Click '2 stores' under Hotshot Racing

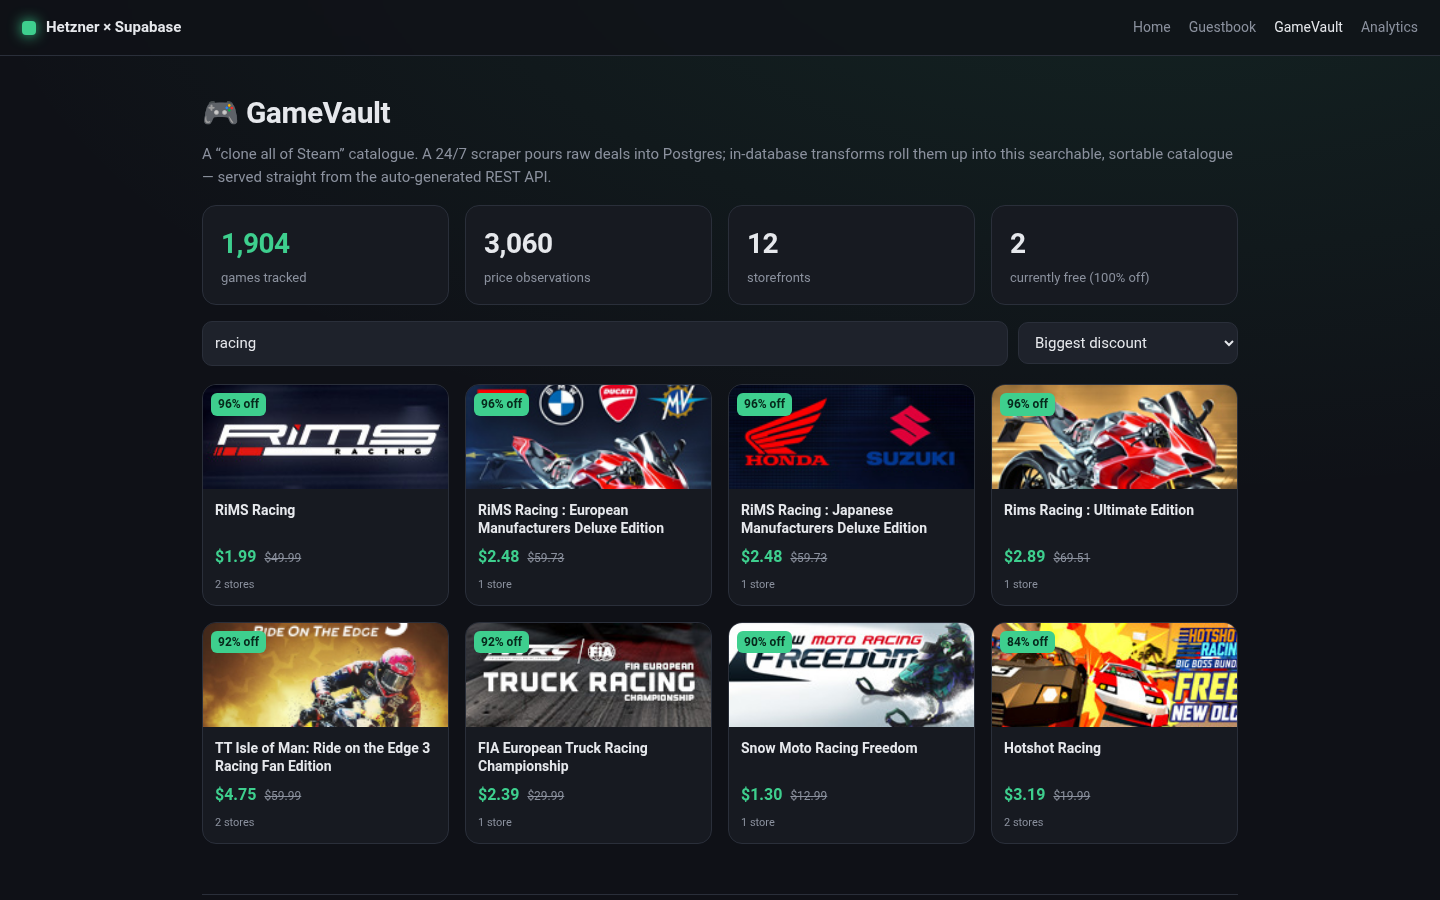(x=1024, y=822)
